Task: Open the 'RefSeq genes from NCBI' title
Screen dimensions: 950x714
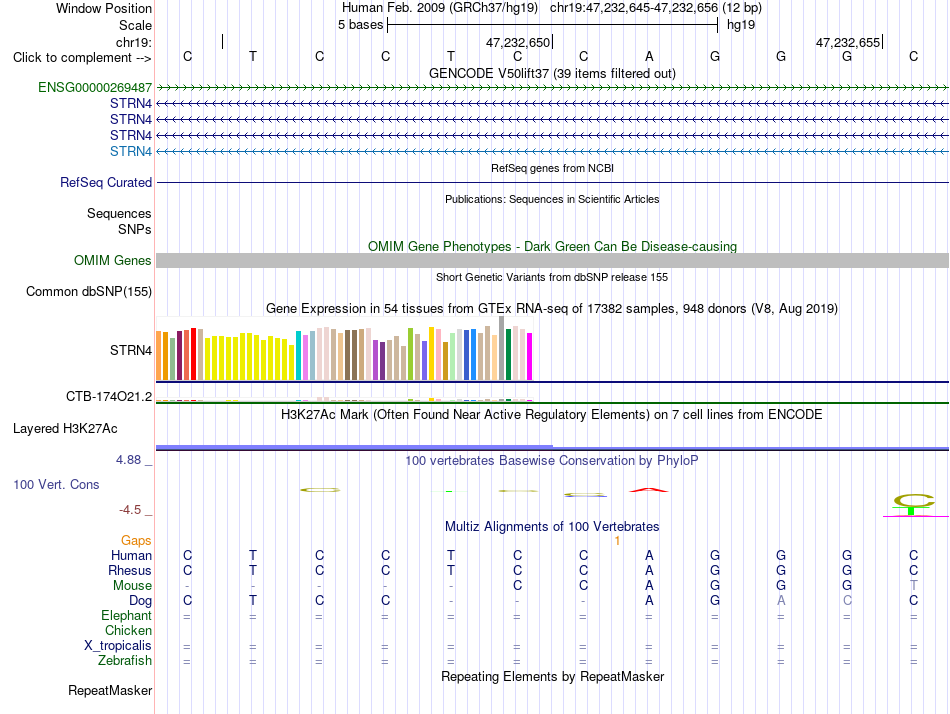Action: click(x=552, y=168)
